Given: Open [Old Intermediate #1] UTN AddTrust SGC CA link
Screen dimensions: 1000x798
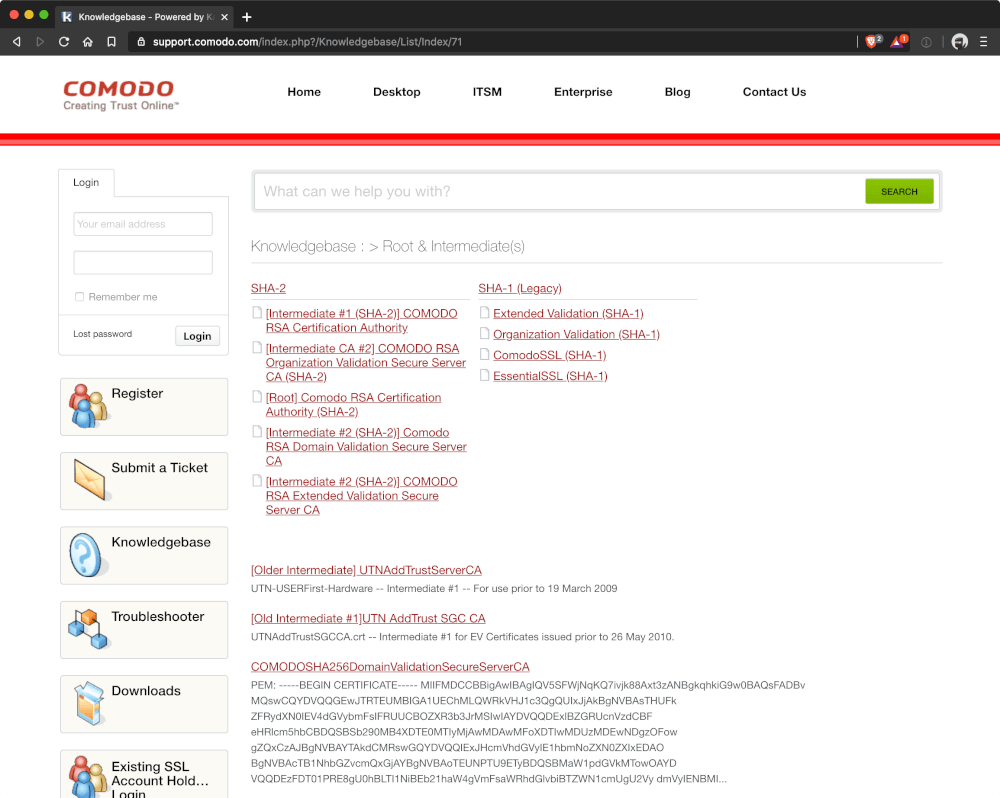Looking at the screenshot, I should pos(368,618).
